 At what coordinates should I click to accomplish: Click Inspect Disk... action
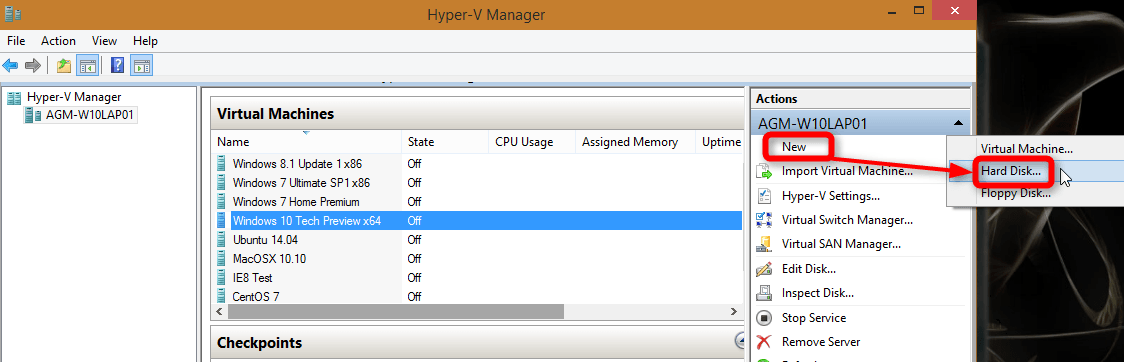point(817,293)
